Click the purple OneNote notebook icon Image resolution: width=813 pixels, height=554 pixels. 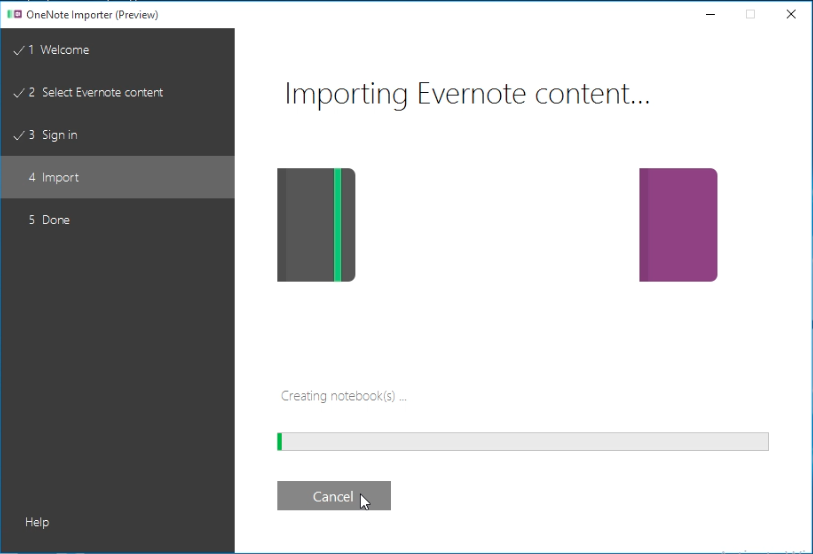point(678,225)
